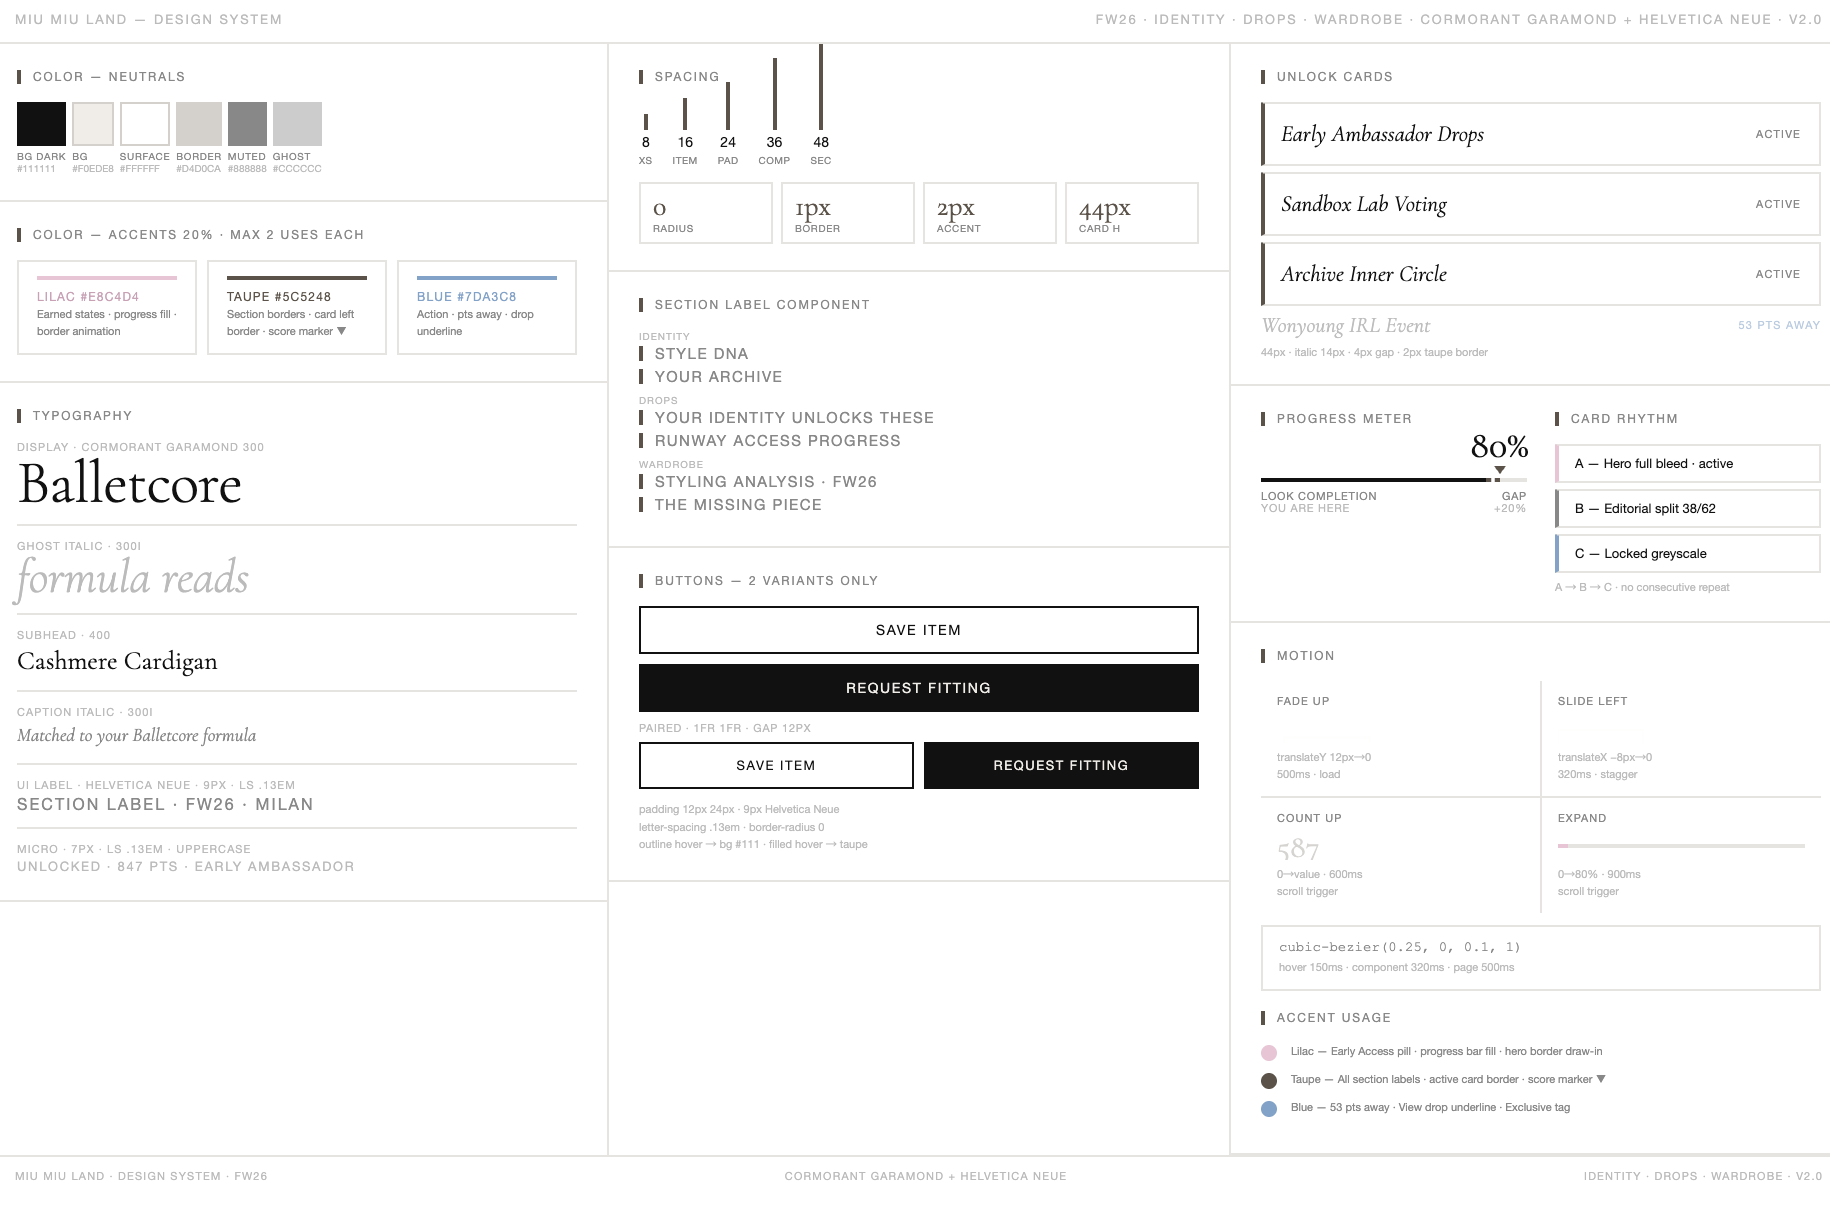Click the locked Wonyoung IRL Event row

pyautogui.click(x=1540, y=326)
